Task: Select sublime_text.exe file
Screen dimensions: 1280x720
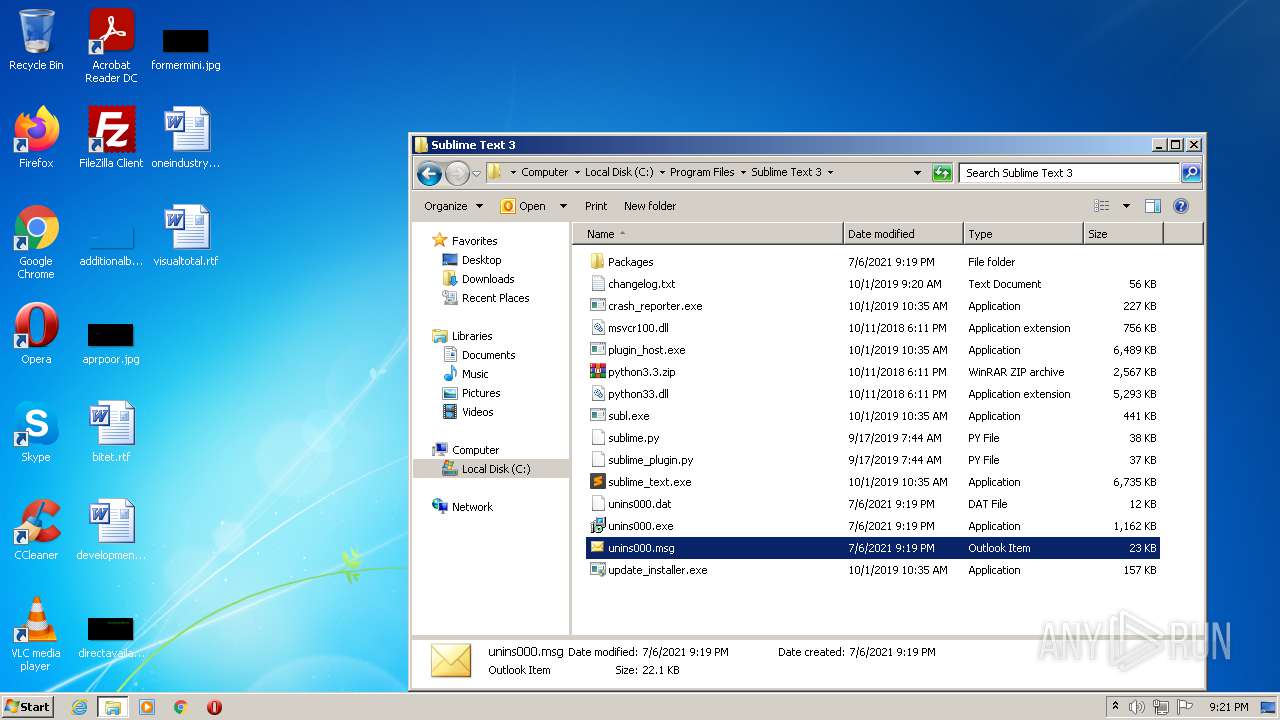Action: (x=872, y=482)
